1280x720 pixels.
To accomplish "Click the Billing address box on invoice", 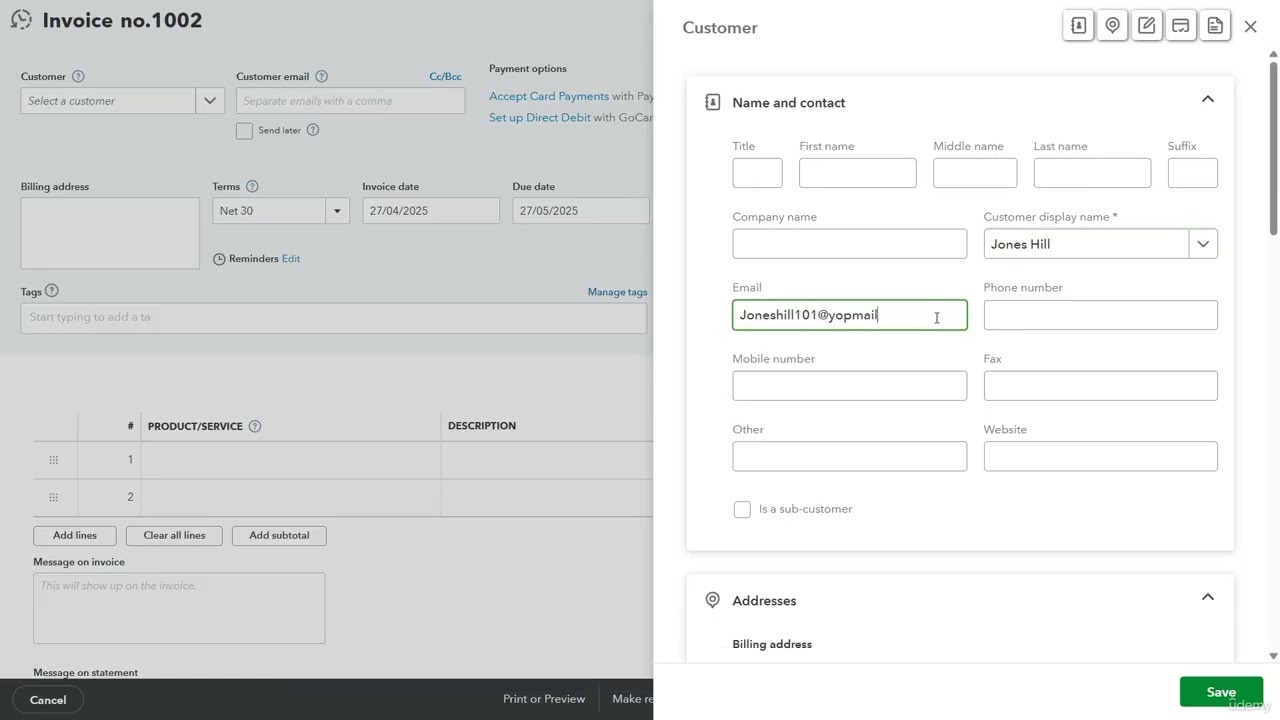I will pyautogui.click(x=110, y=233).
